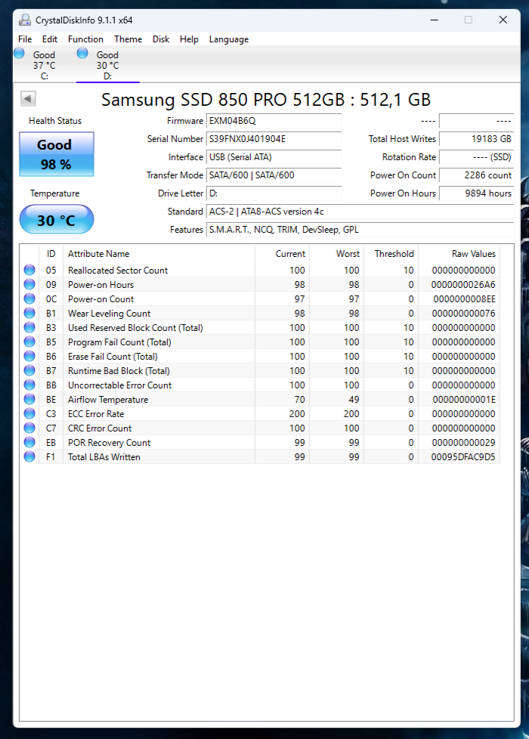Open the Disk menu
Viewport: 529px width, 739px height.
pos(161,39)
